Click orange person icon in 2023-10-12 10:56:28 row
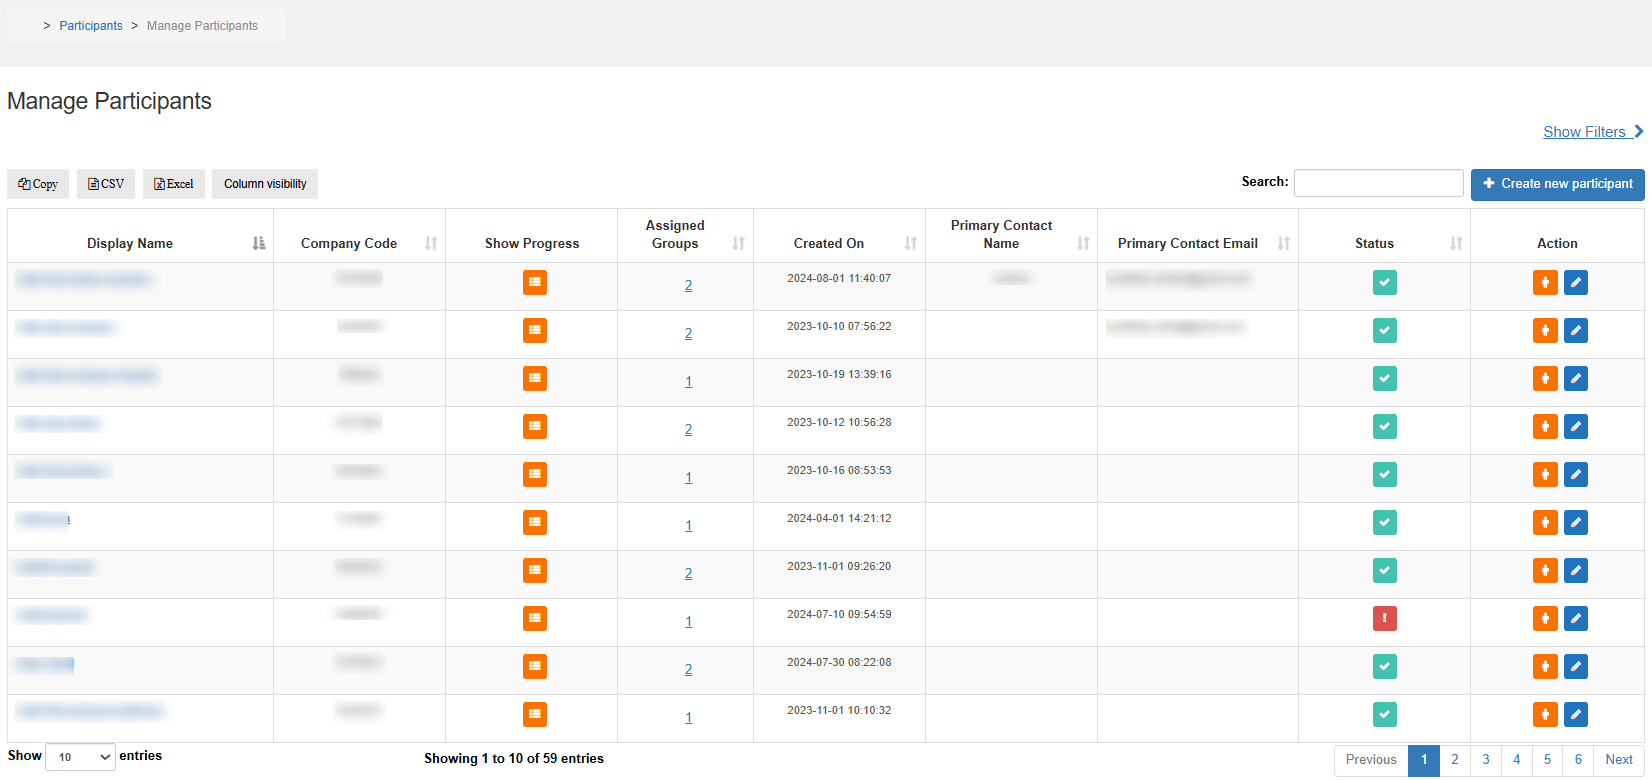The width and height of the screenshot is (1652, 780). (1545, 427)
